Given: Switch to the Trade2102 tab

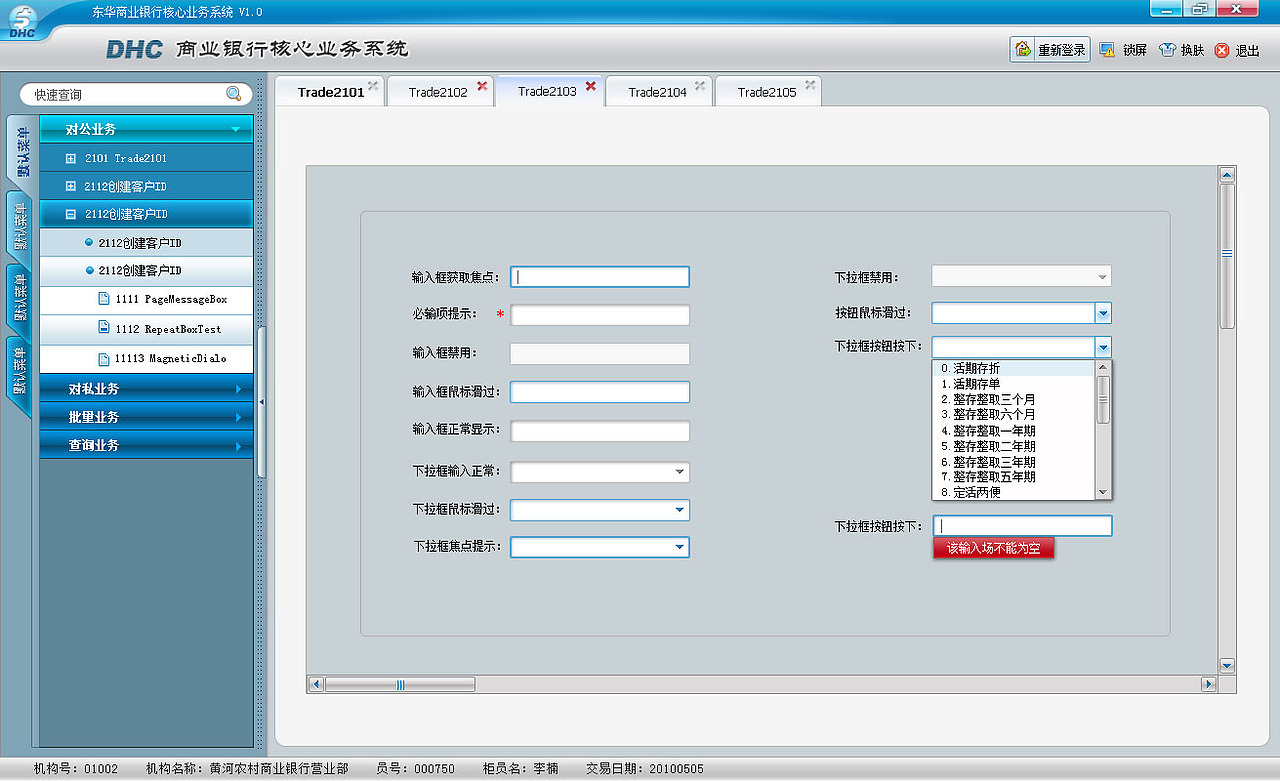Looking at the screenshot, I should 438,92.
